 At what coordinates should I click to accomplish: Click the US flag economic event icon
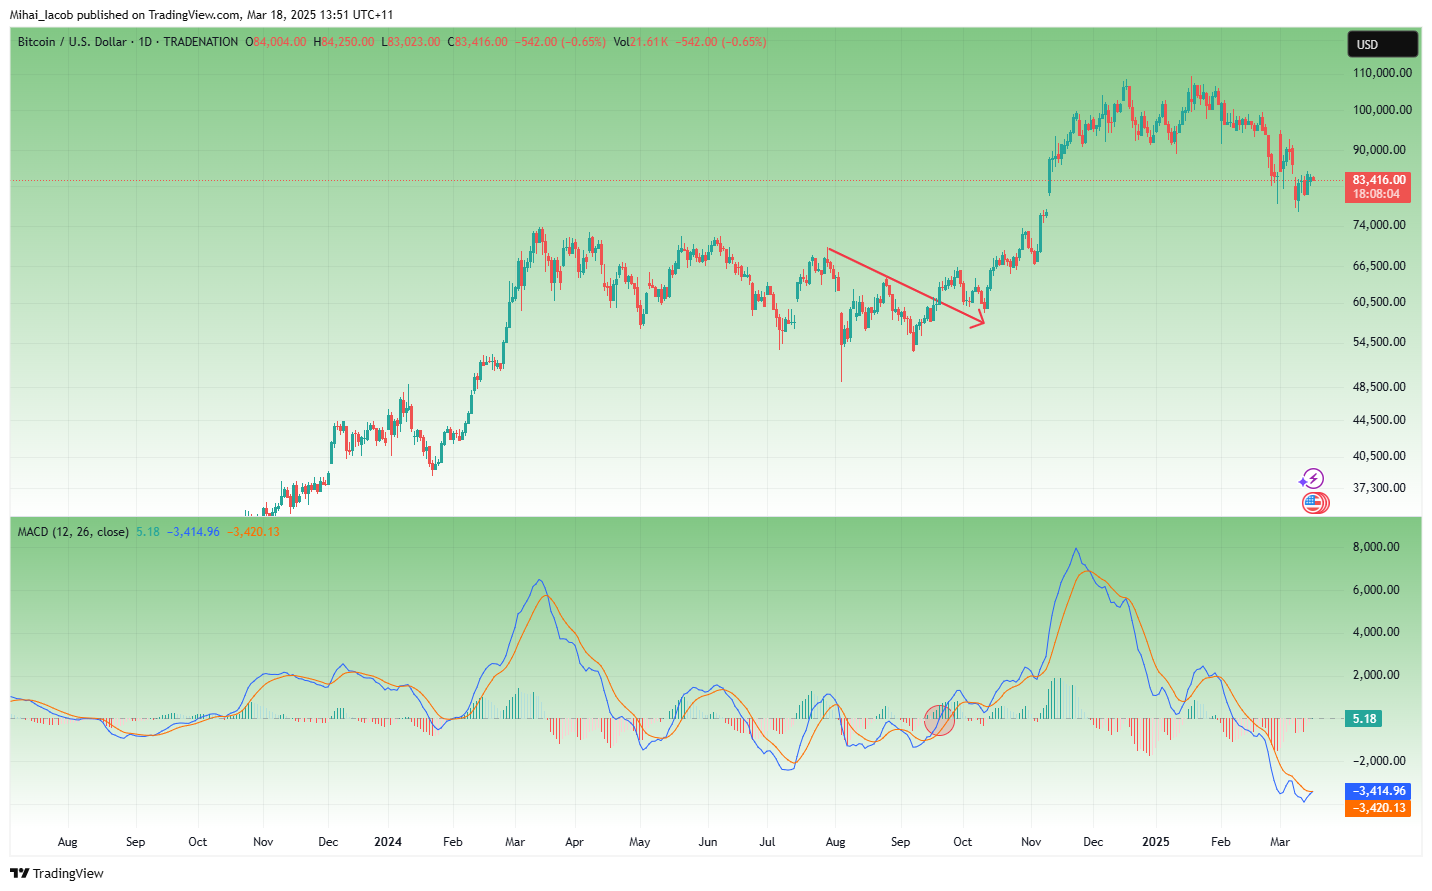(1315, 503)
